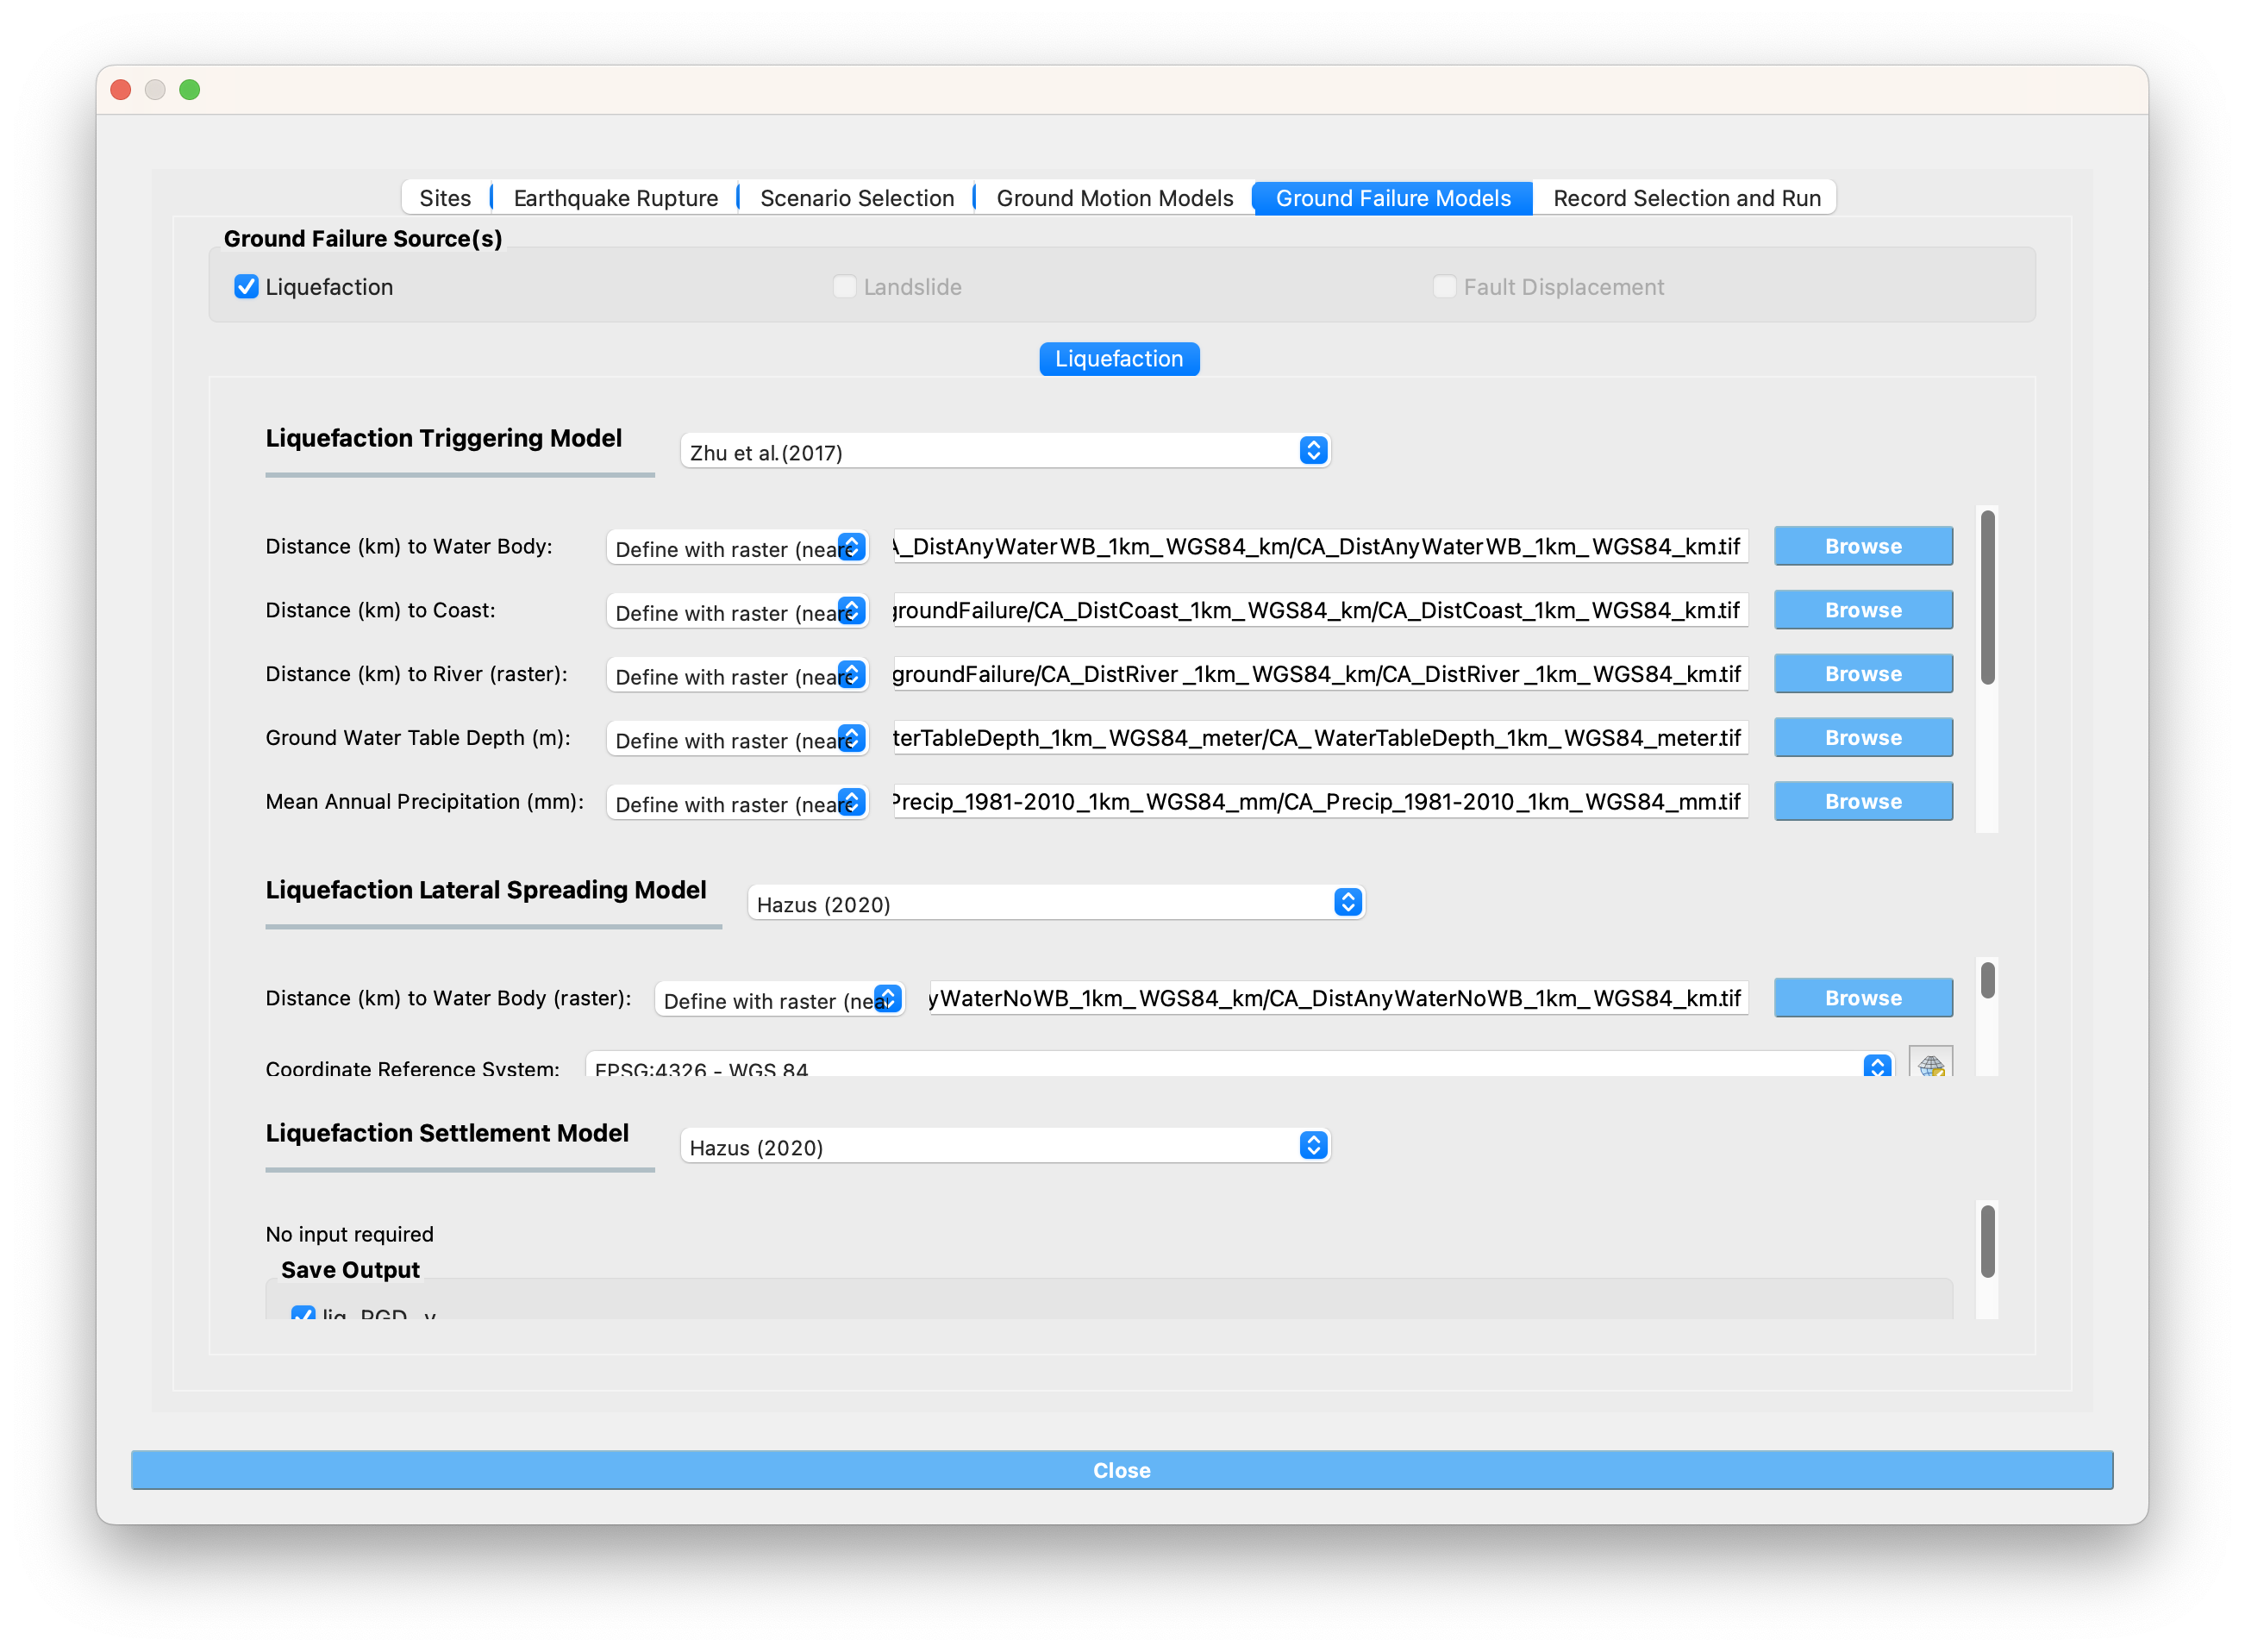Open Distance to Water Body definition dropdown

pos(737,548)
